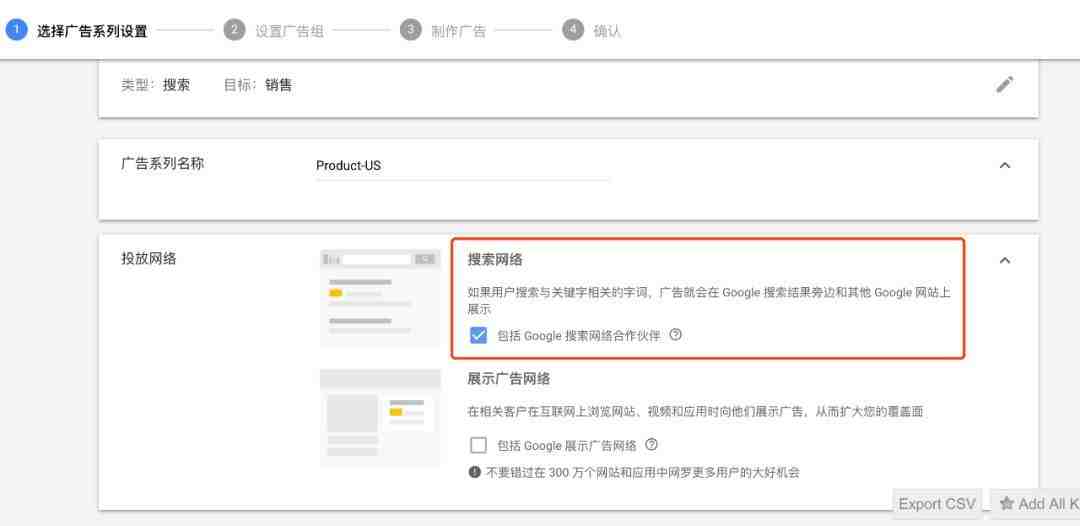Check 包括 Google 展示广告网络 checkbox
1080x526 pixels.
pyautogui.click(x=478, y=445)
